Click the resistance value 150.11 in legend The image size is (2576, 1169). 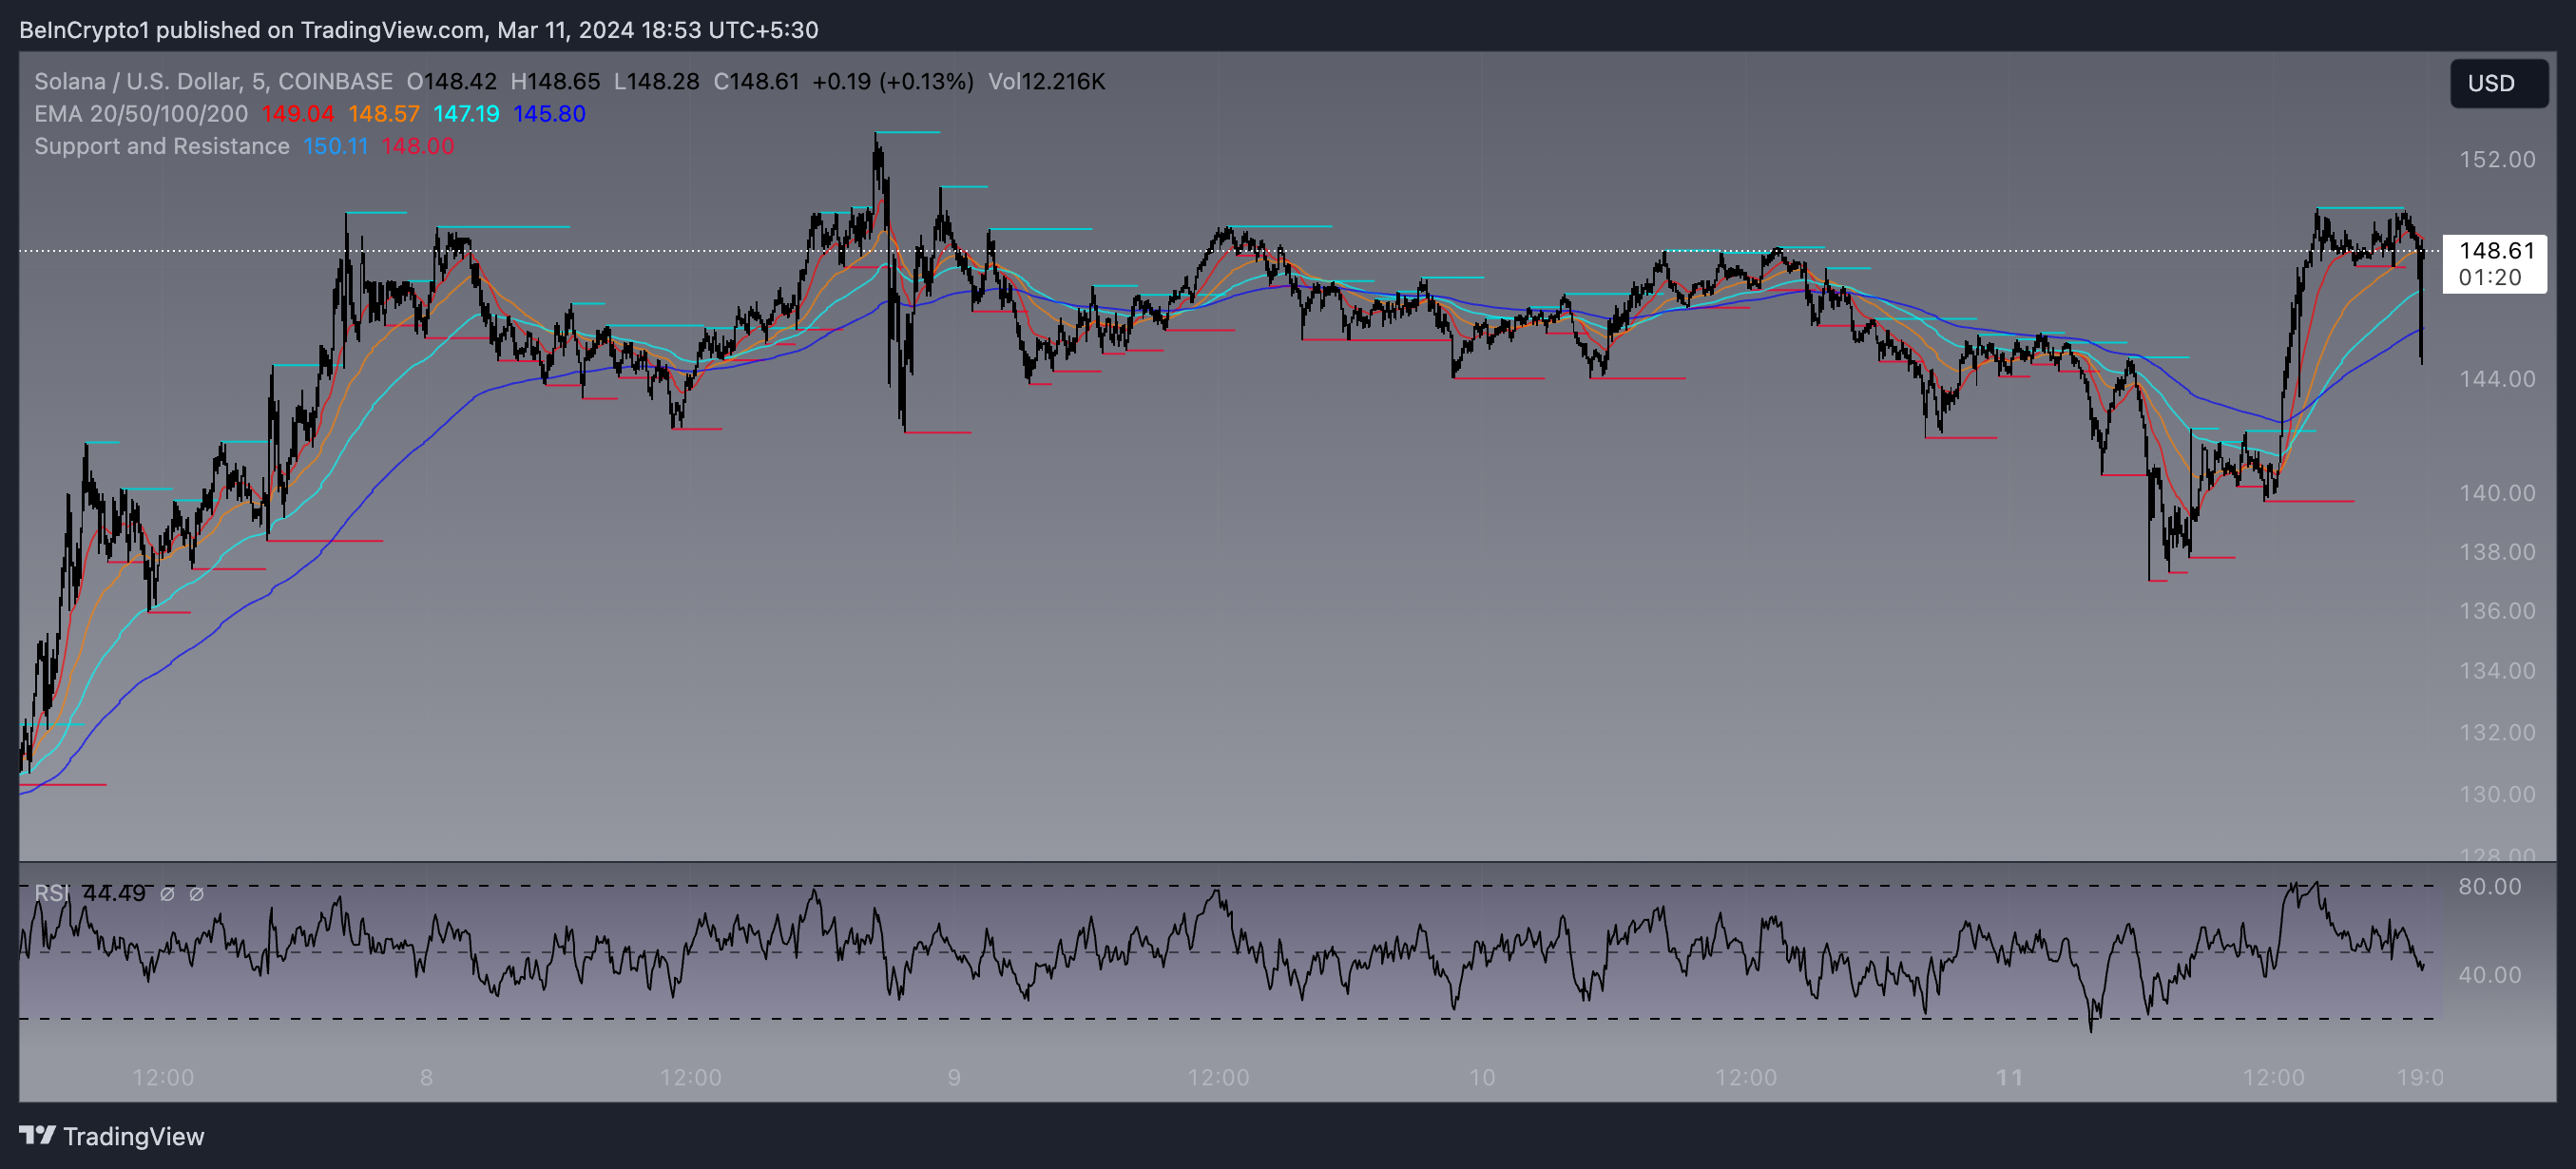click(x=335, y=146)
